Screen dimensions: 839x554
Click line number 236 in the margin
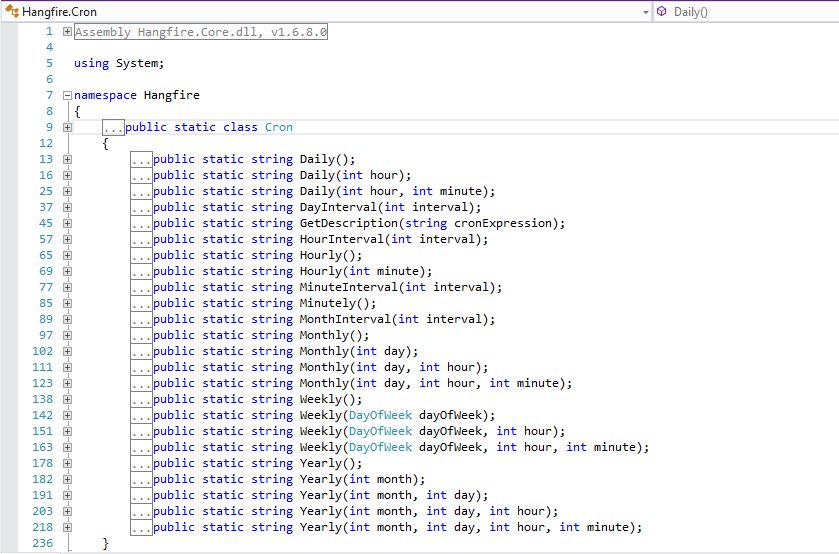pos(43,543)
